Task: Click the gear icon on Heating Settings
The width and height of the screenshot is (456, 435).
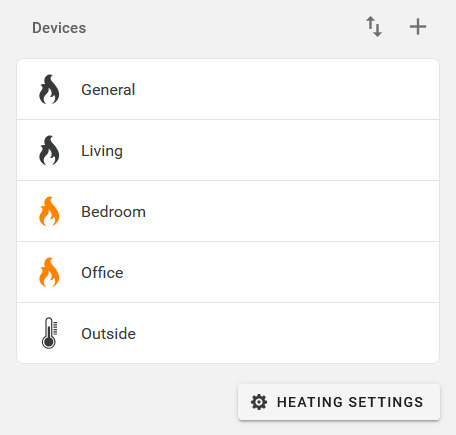Action: click(259, 402)
